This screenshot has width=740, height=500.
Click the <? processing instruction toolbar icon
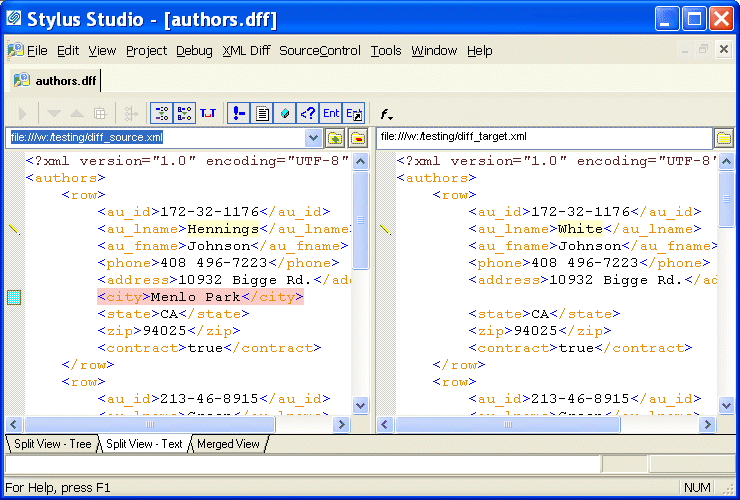click(309, 114)
